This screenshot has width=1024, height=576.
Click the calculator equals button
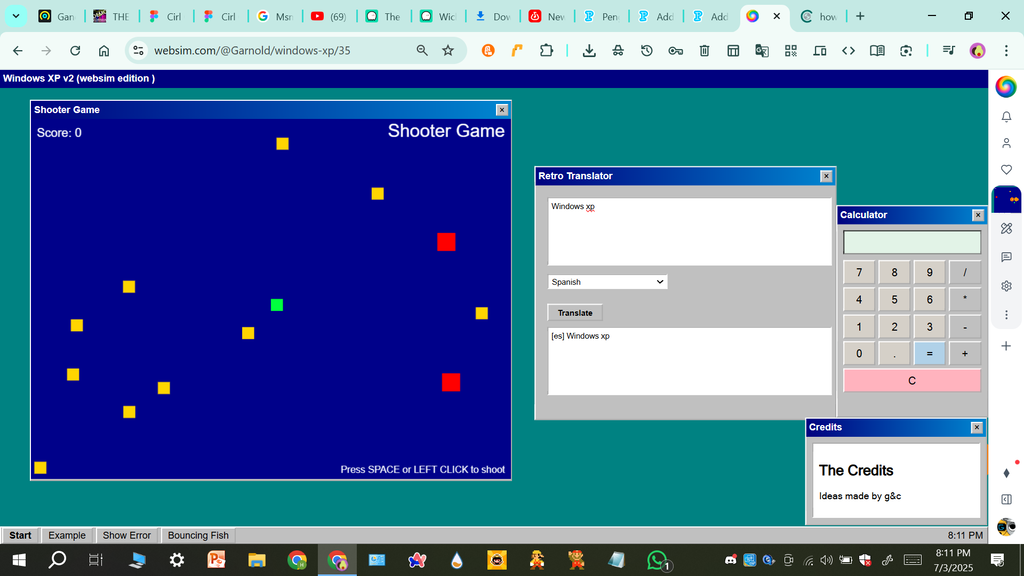(x=929, y=353)
